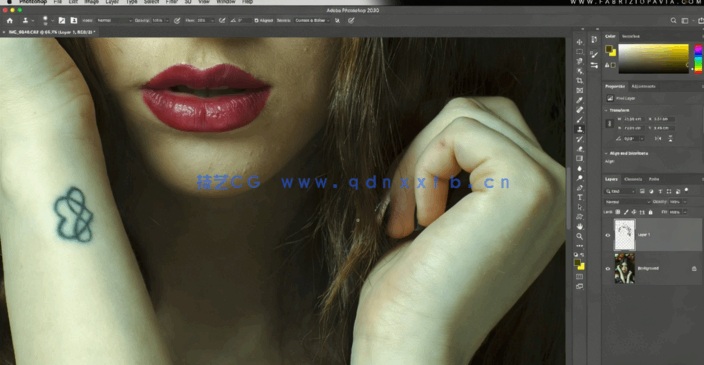704x365 pixels.
Task: Switch to the Adjustments tab
Action: 643,86
